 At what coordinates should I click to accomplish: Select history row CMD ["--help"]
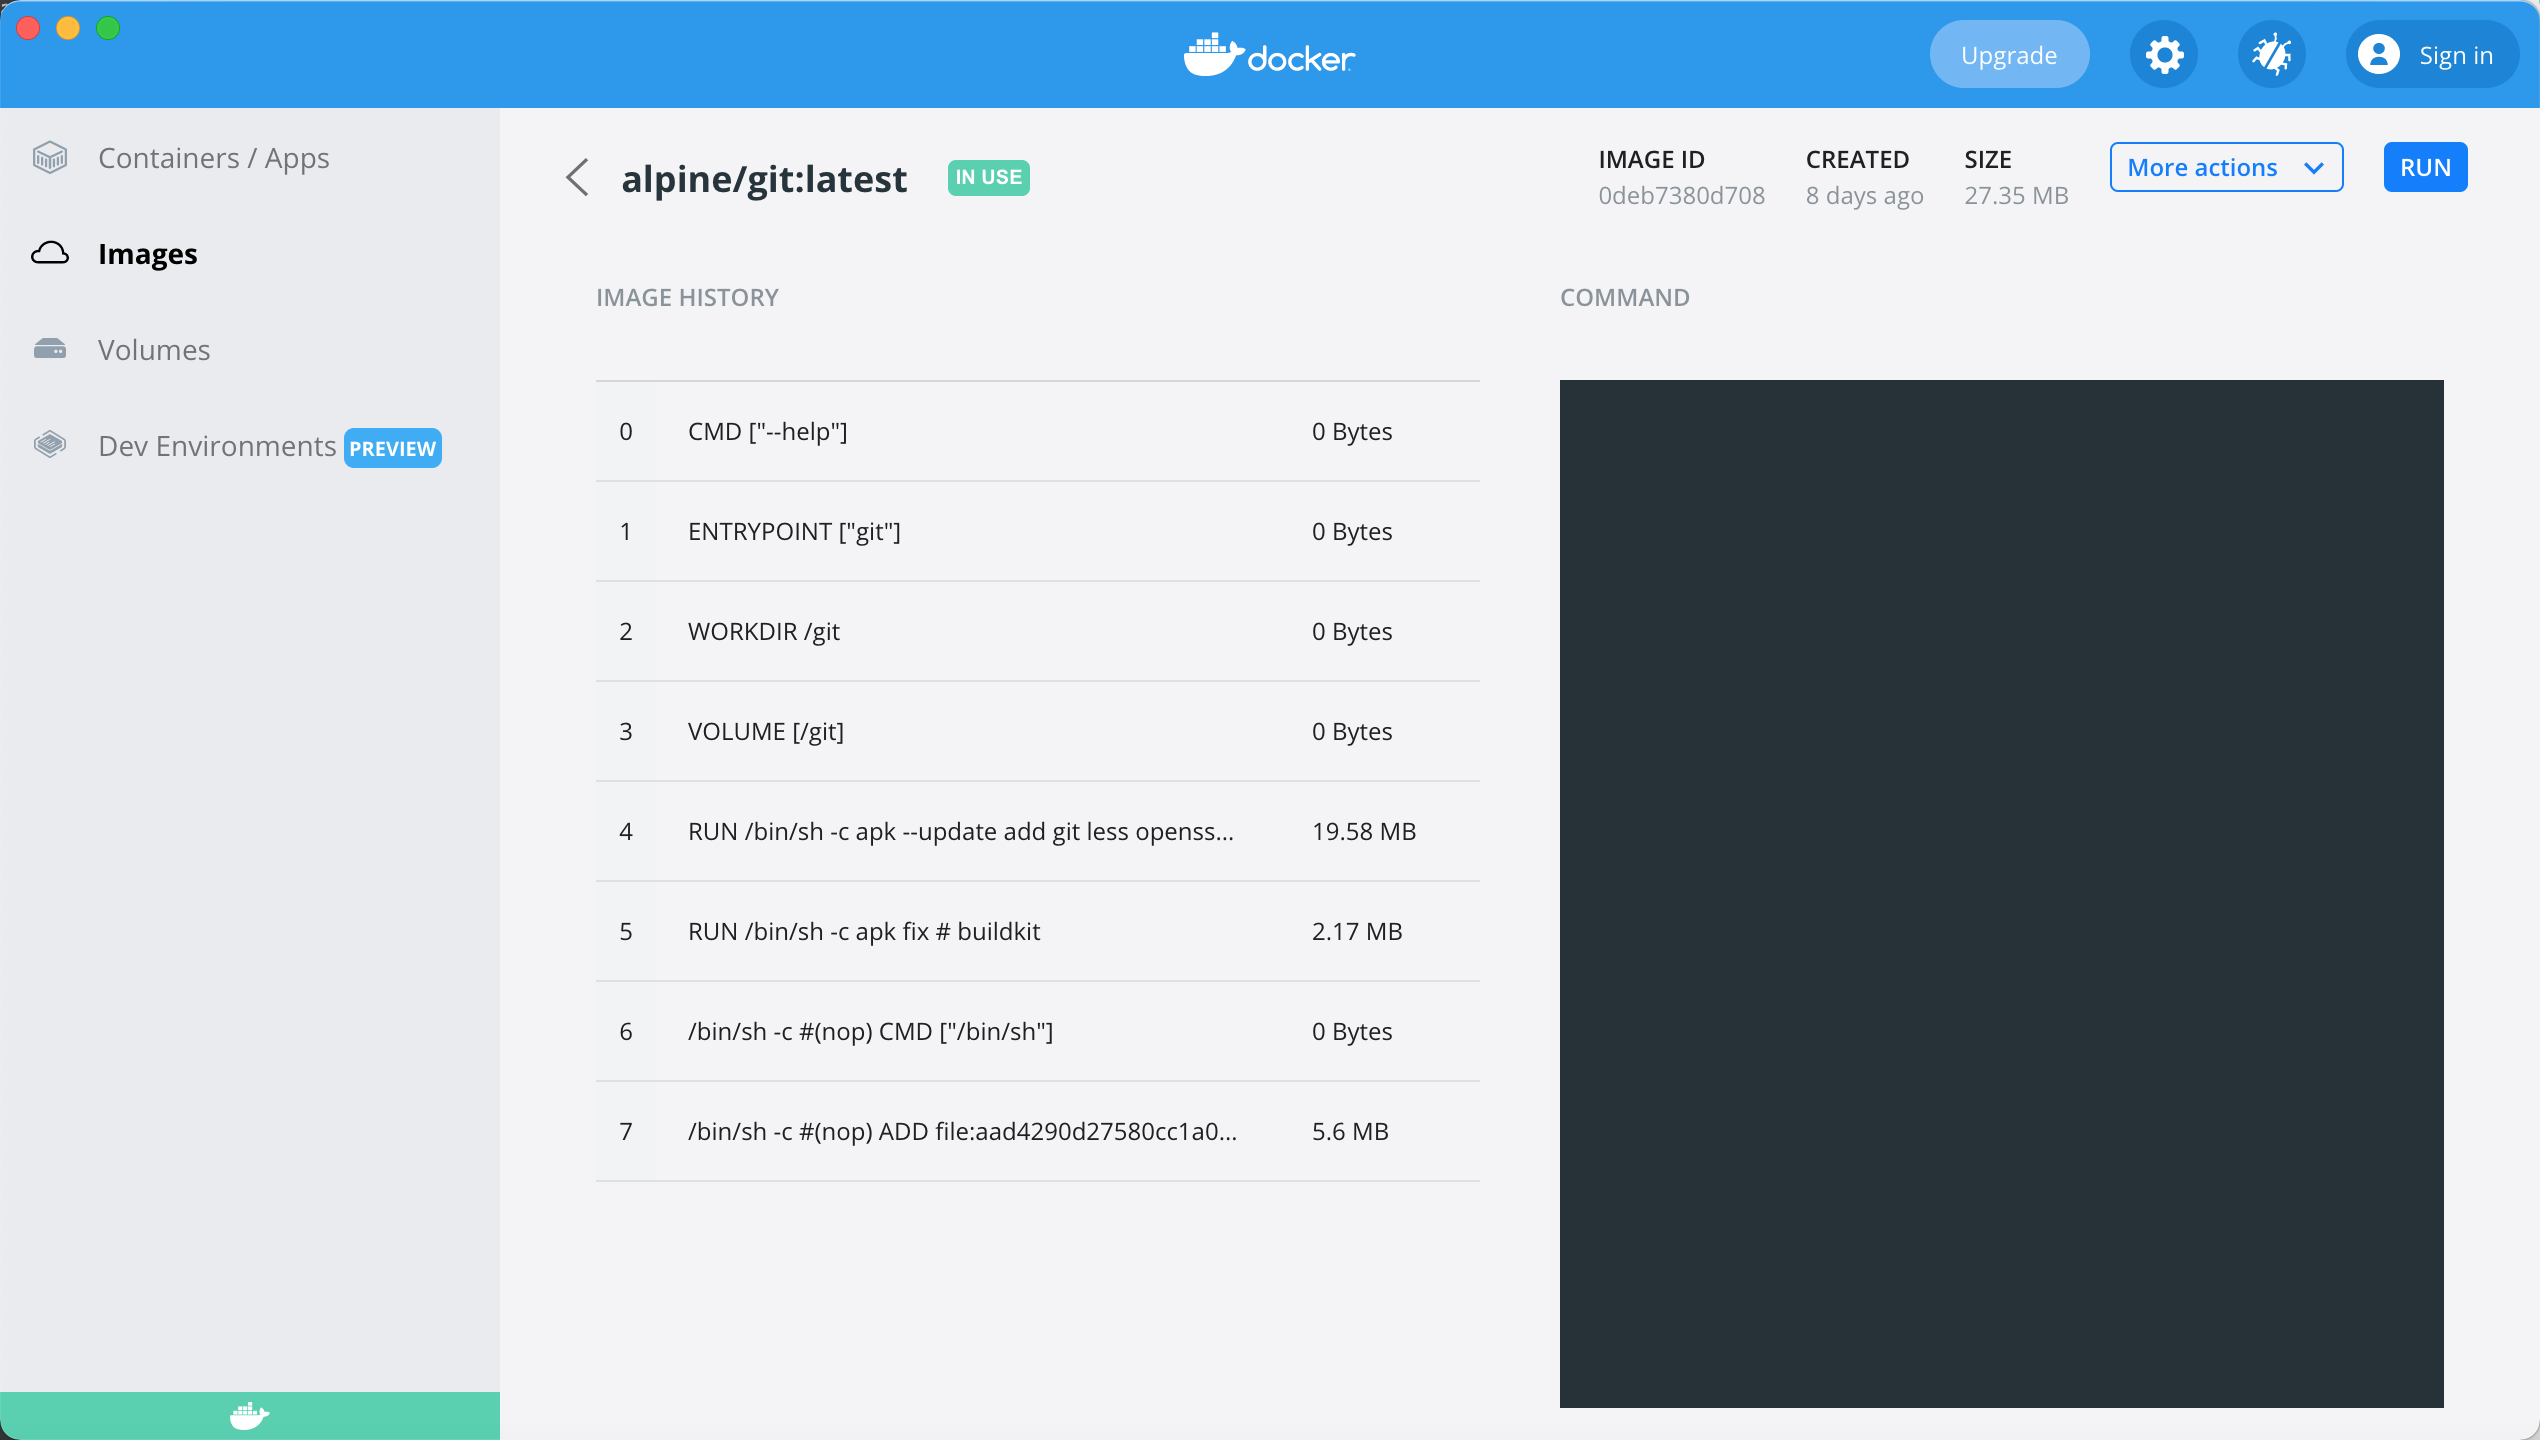(1038, 431)
